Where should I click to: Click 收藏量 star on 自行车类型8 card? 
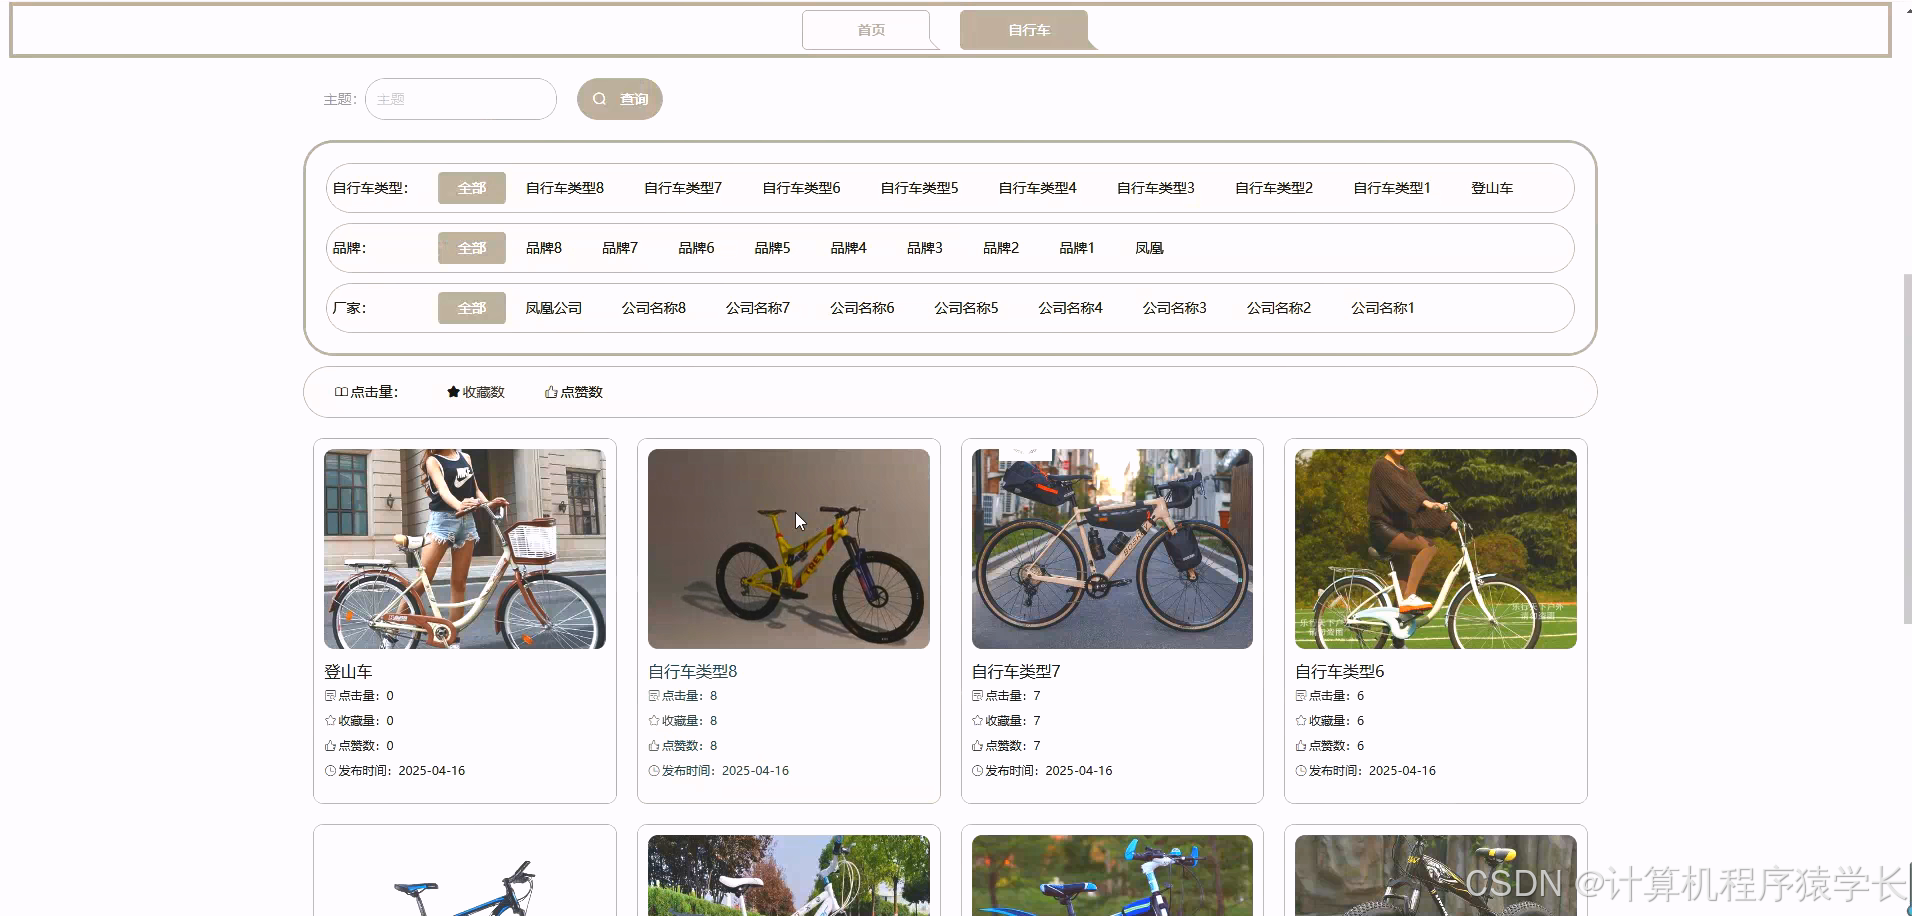tap(654, 721)
